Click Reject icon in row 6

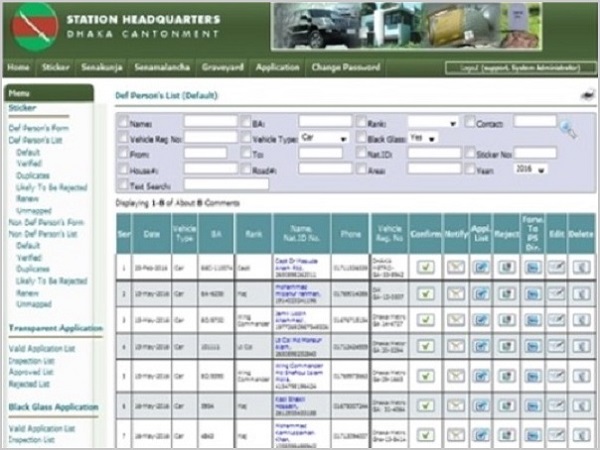[x=507, y=406]
